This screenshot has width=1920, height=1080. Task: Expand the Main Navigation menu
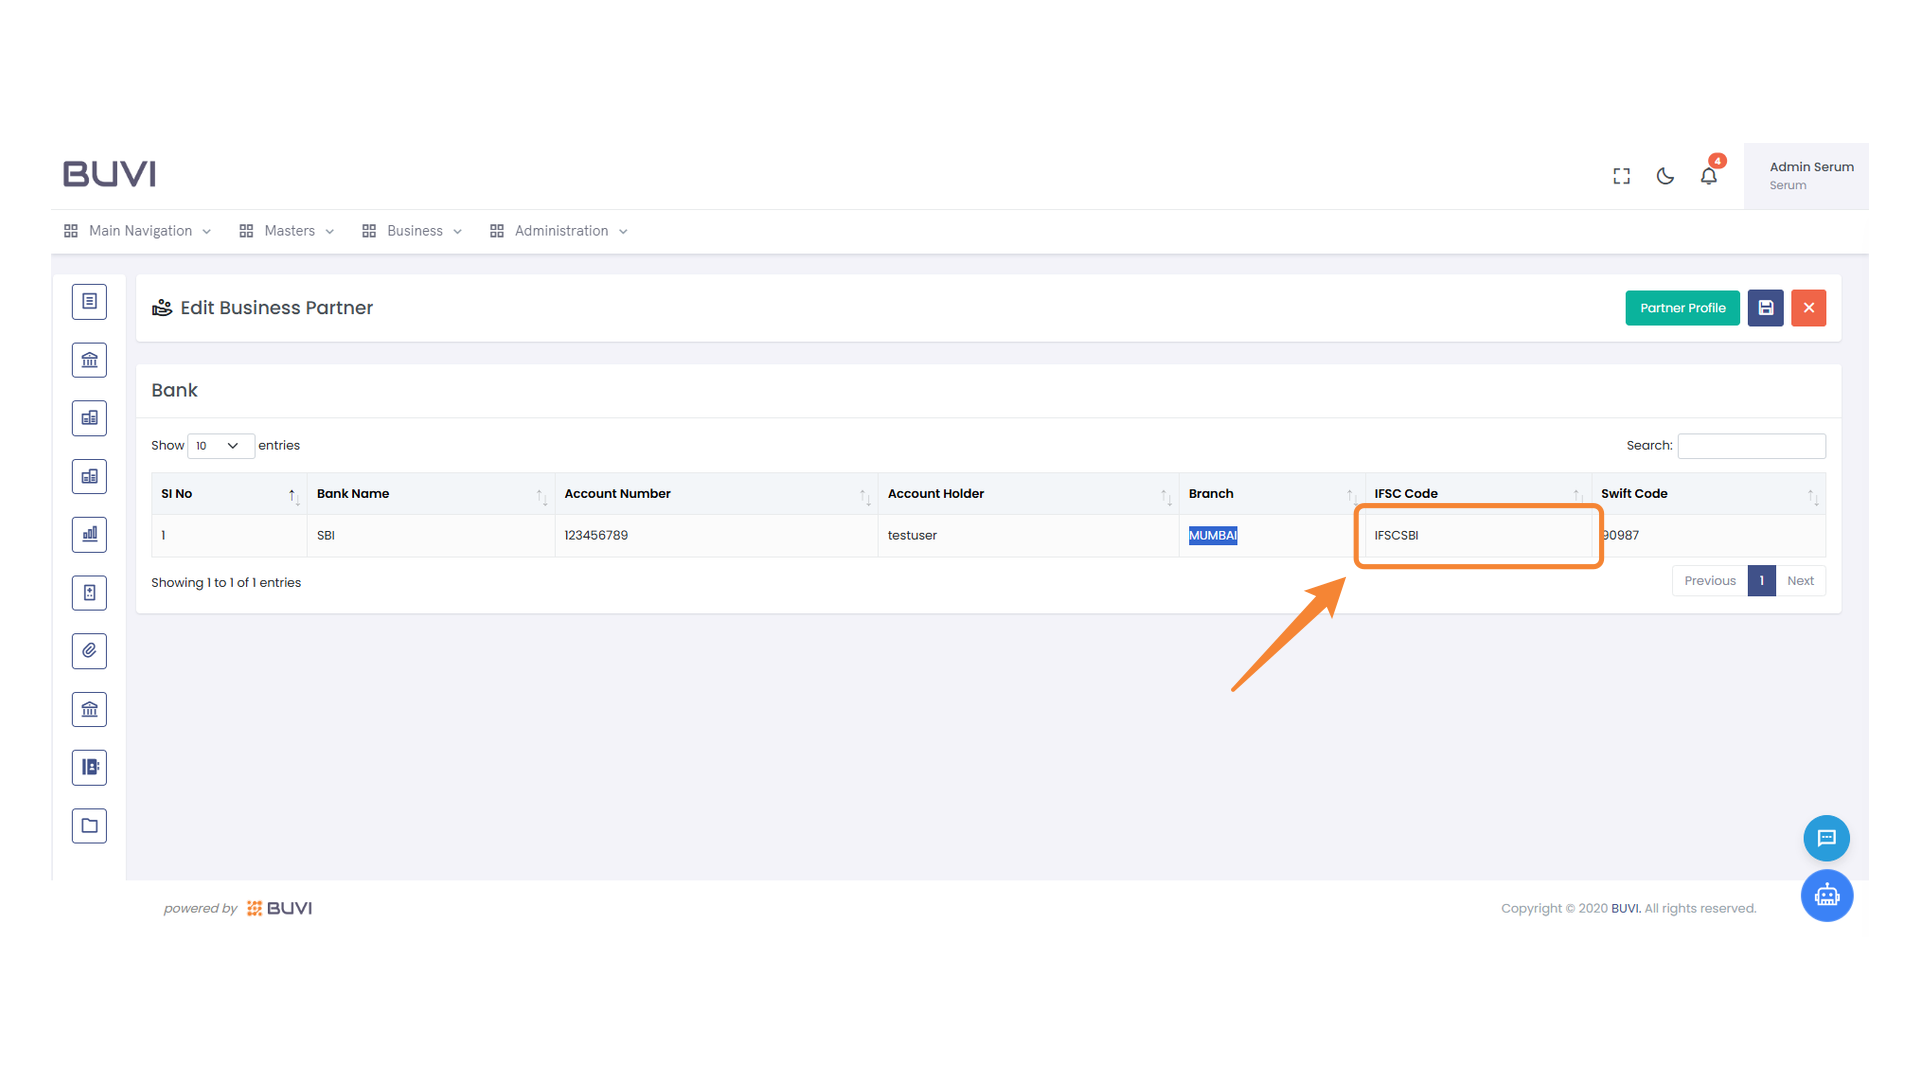138,231
